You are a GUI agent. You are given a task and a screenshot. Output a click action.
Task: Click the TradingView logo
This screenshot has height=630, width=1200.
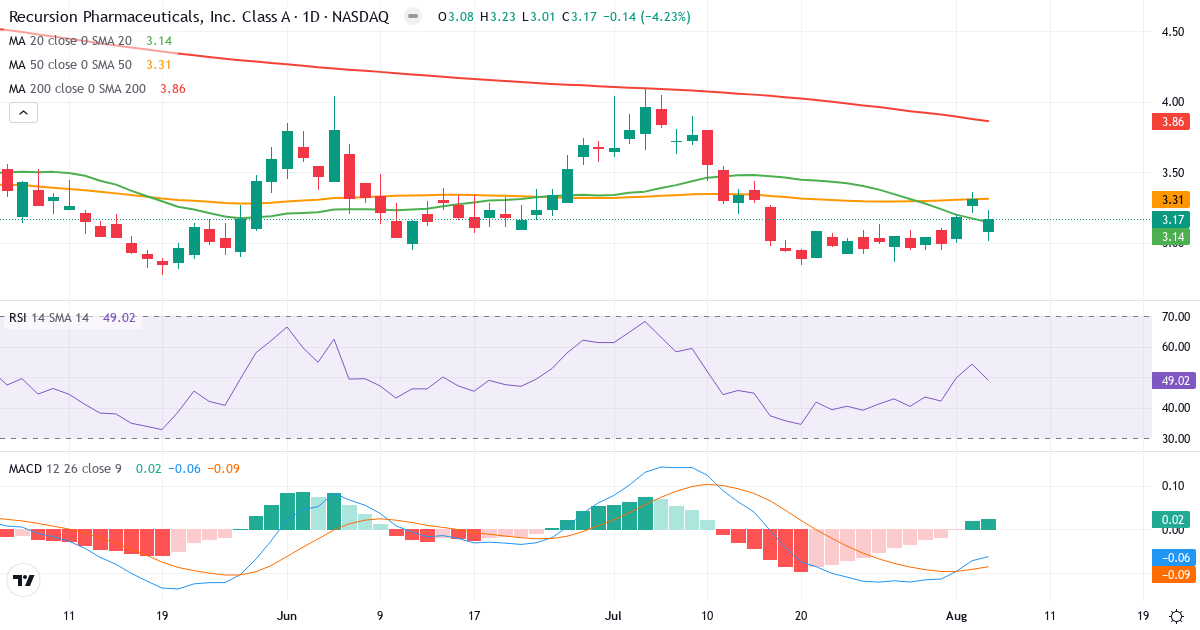click(x=24, y=580)
